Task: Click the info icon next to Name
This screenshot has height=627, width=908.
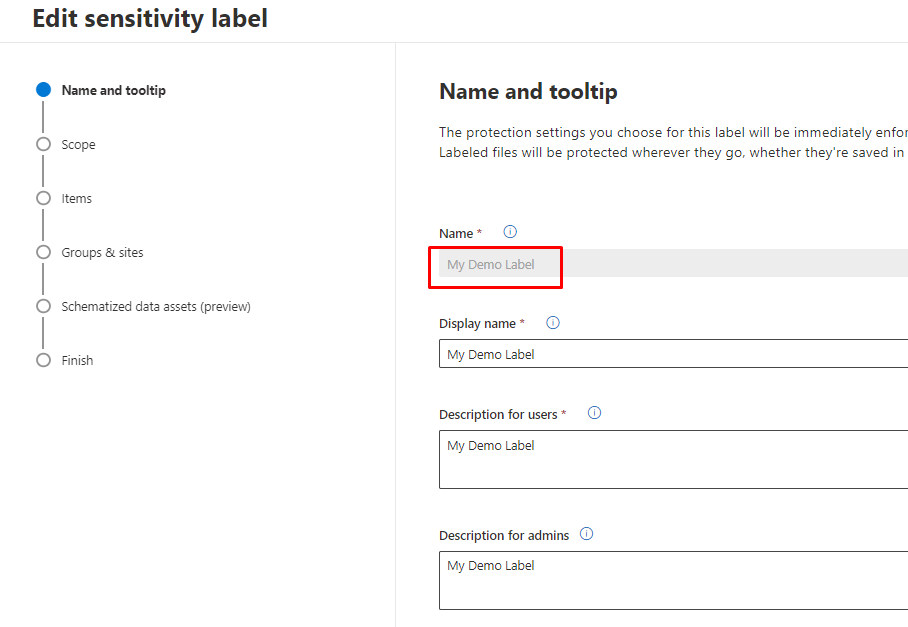Action: [510, 232]
